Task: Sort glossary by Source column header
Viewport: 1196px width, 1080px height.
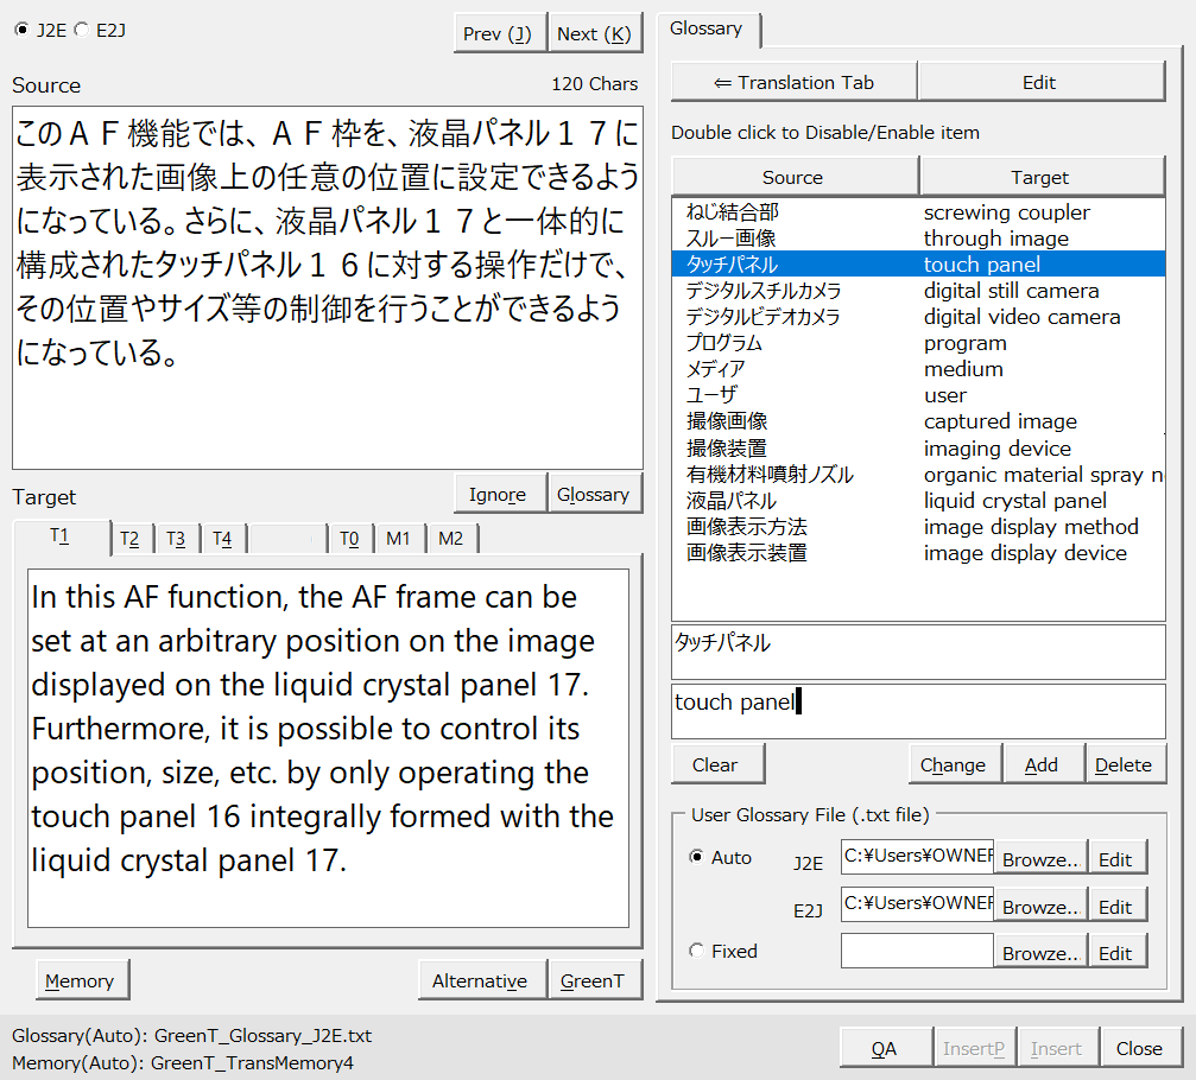Action: pyautogui.click(x=793, y=177)
